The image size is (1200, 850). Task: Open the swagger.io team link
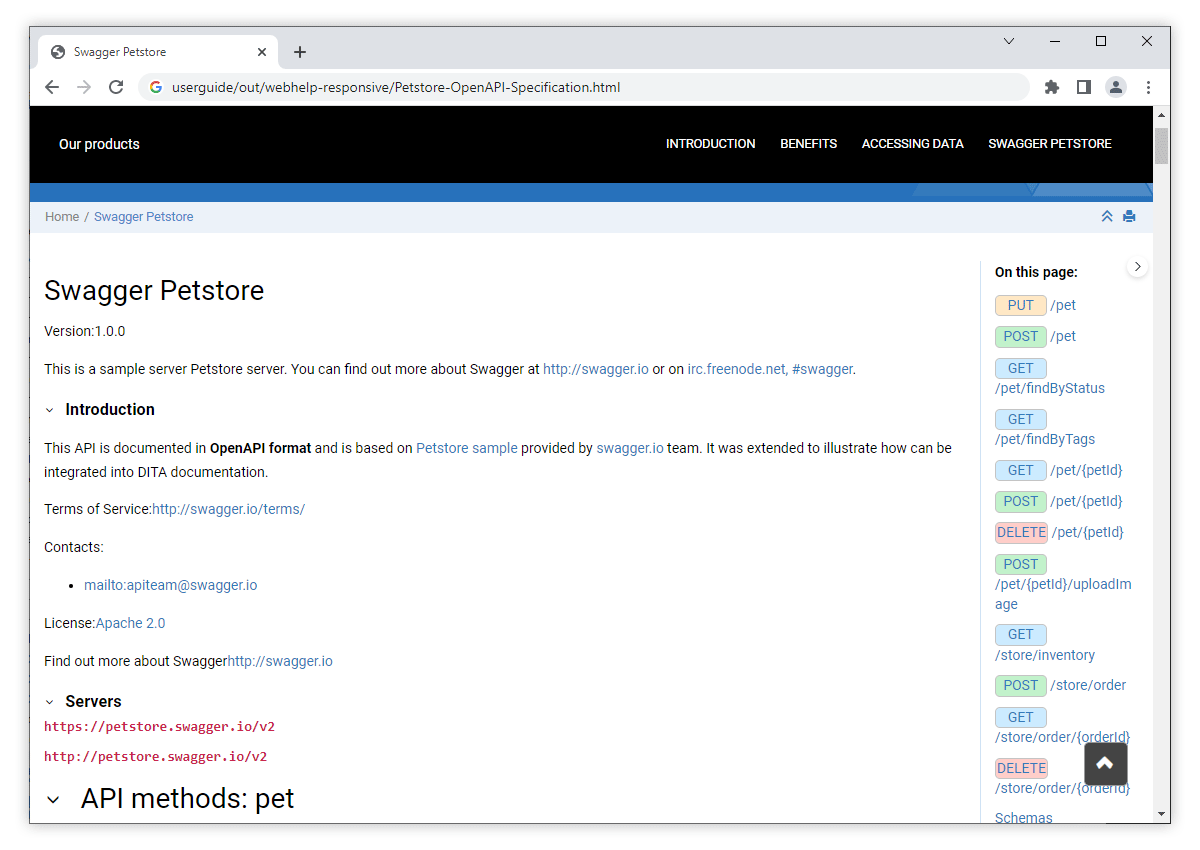click(630, 448)
